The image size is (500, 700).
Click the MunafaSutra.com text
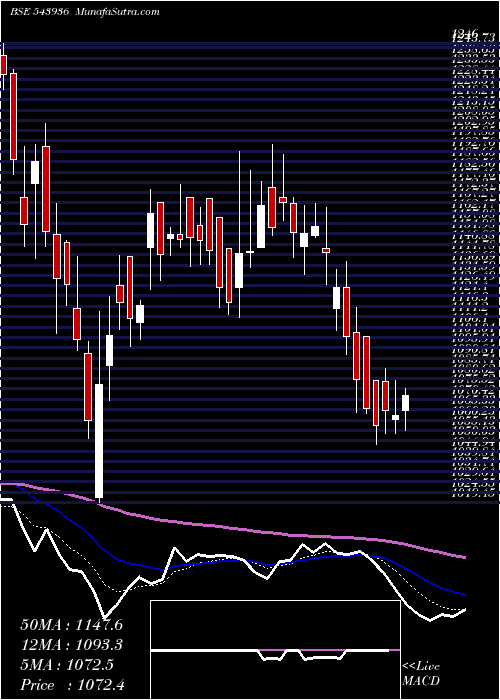coord(117,12)
